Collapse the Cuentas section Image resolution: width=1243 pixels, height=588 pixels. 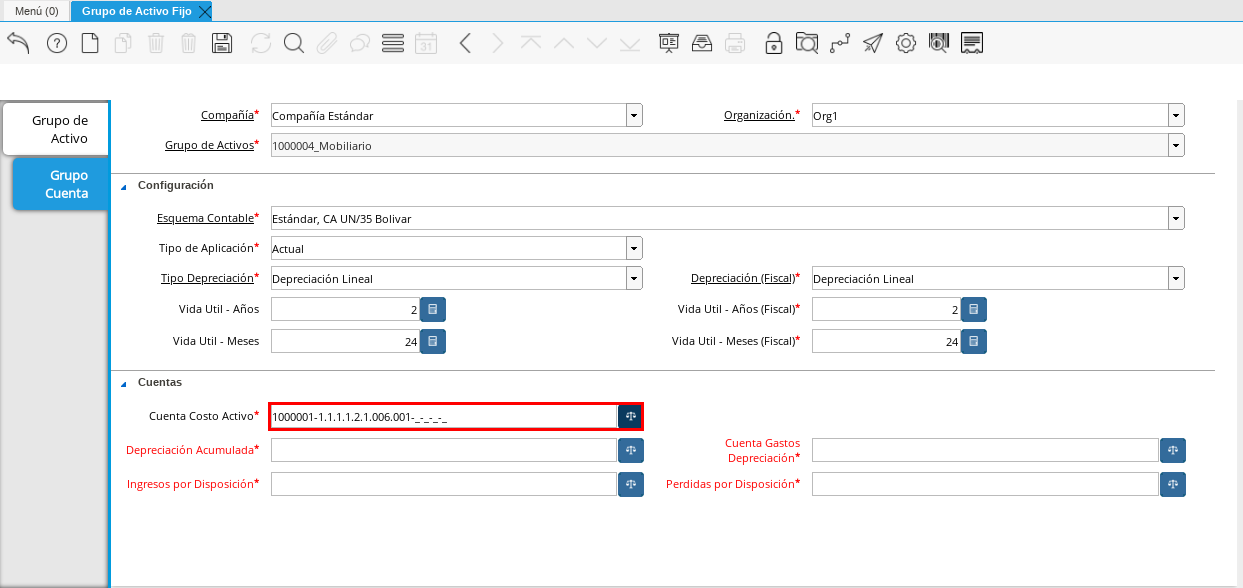tap(124, 383)
